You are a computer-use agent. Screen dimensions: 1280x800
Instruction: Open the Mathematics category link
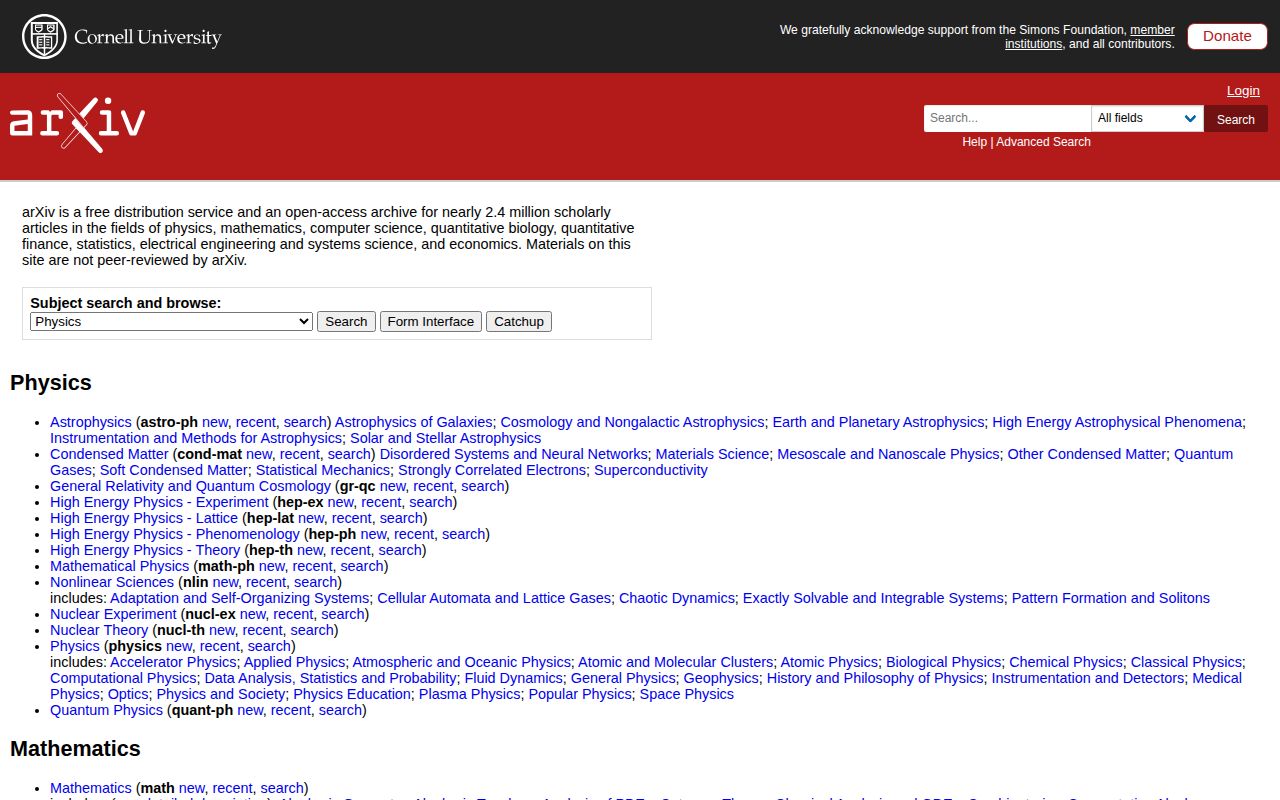pos(90,787)
